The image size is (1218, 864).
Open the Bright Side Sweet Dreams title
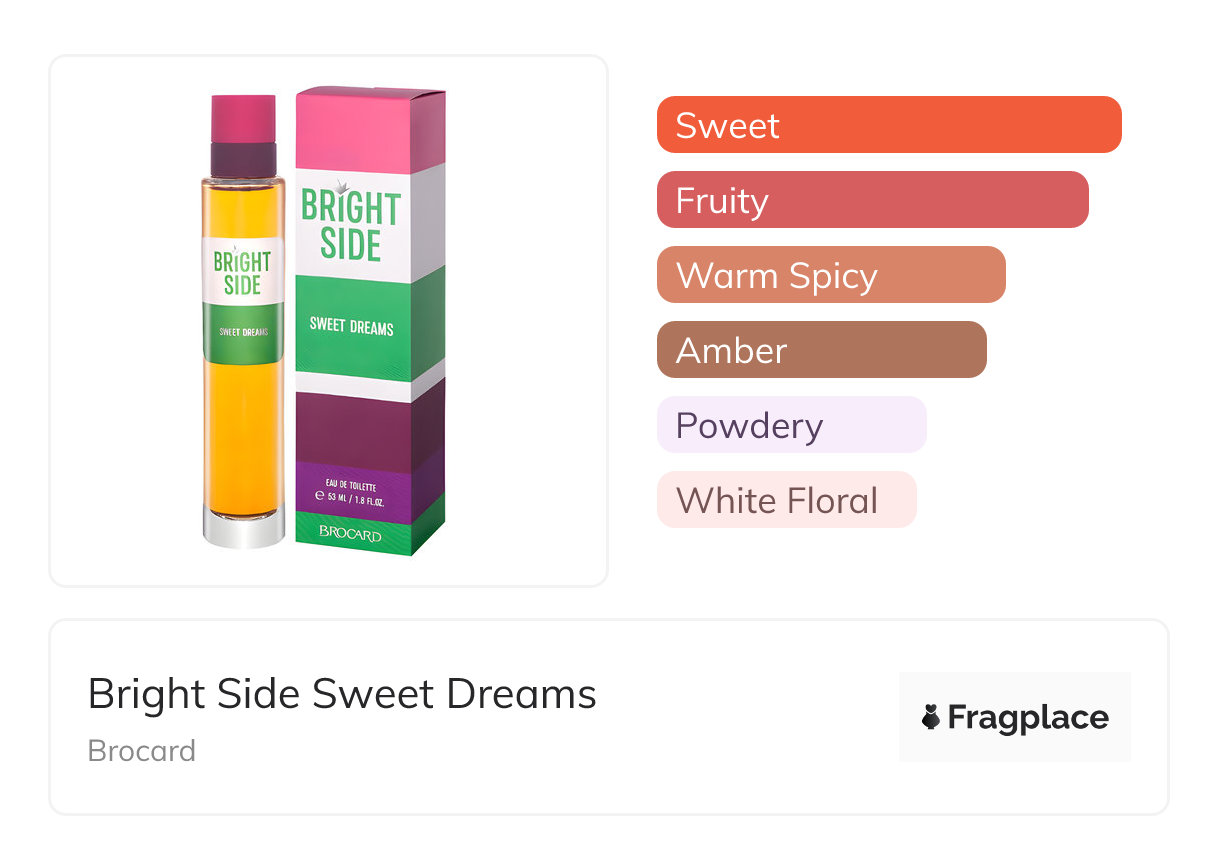[342, 694]
